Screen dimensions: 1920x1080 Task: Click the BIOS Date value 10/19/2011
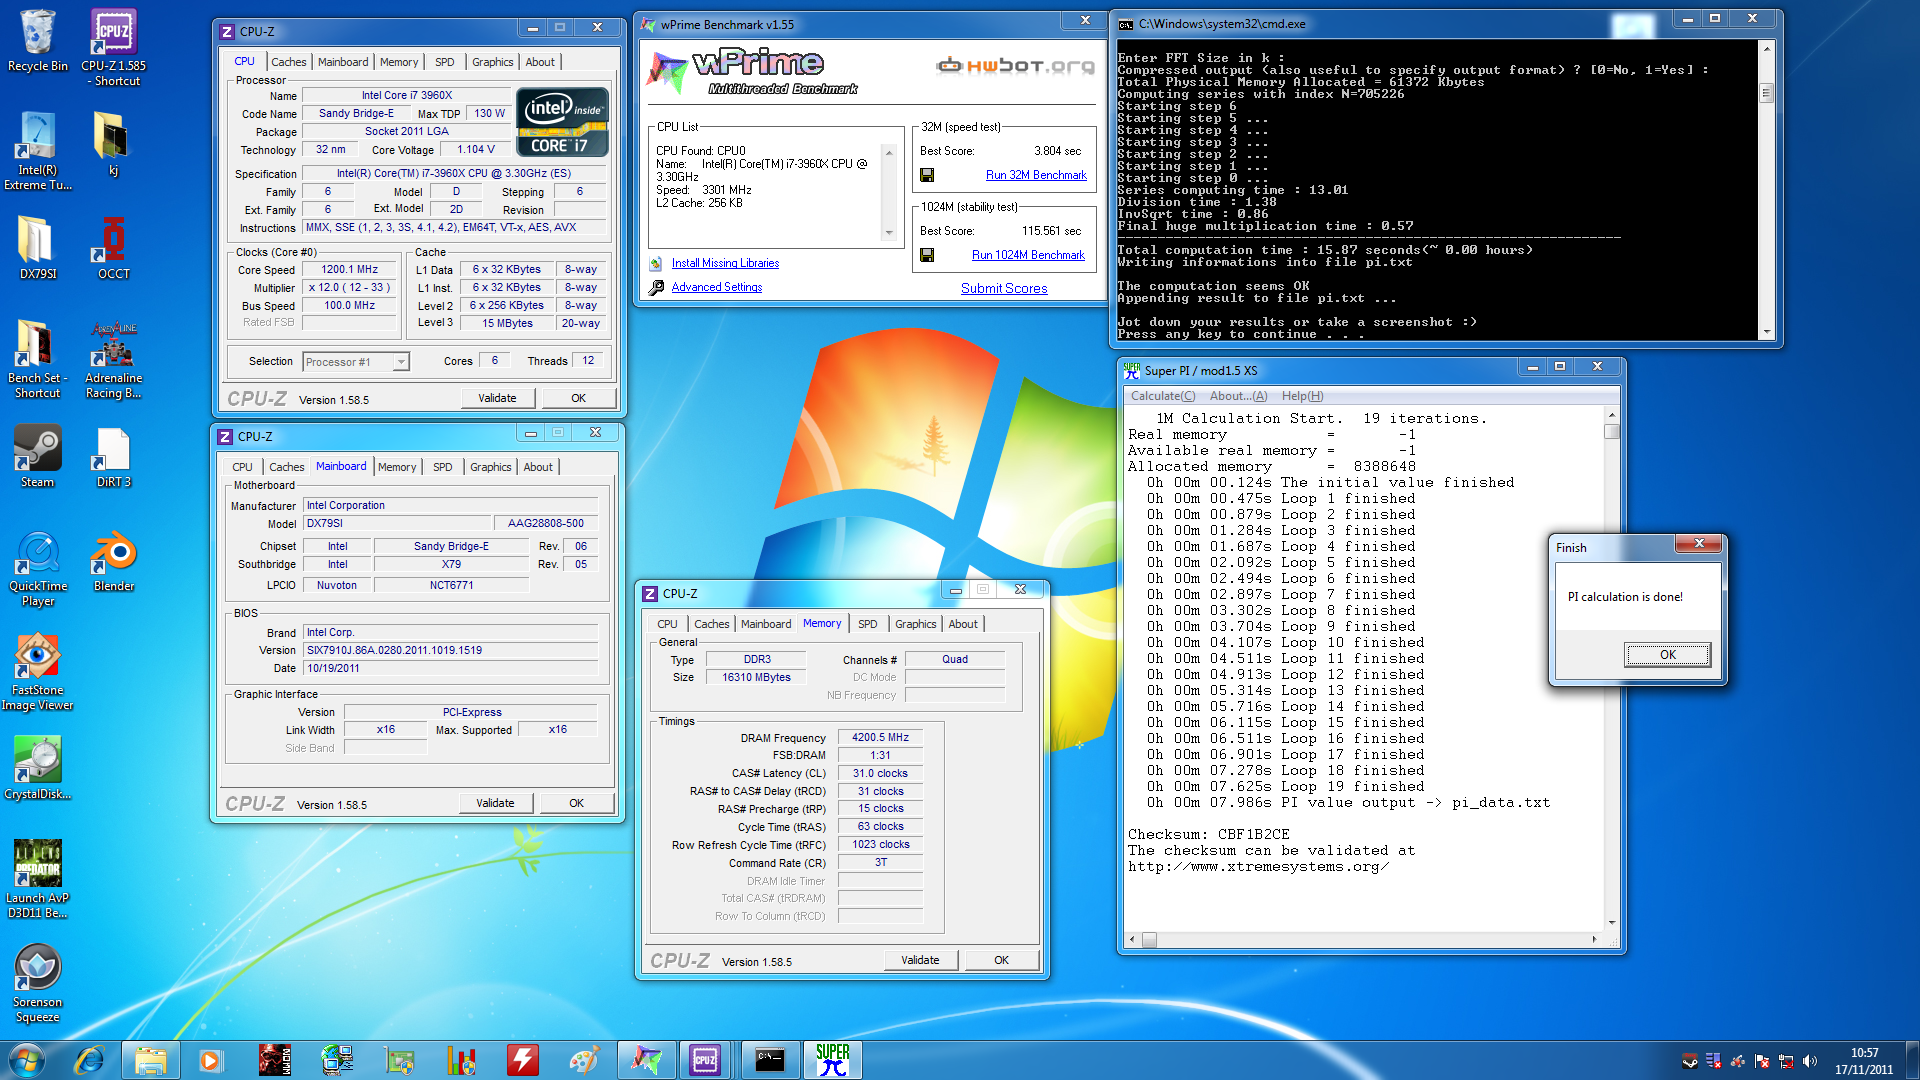(451, 668)
